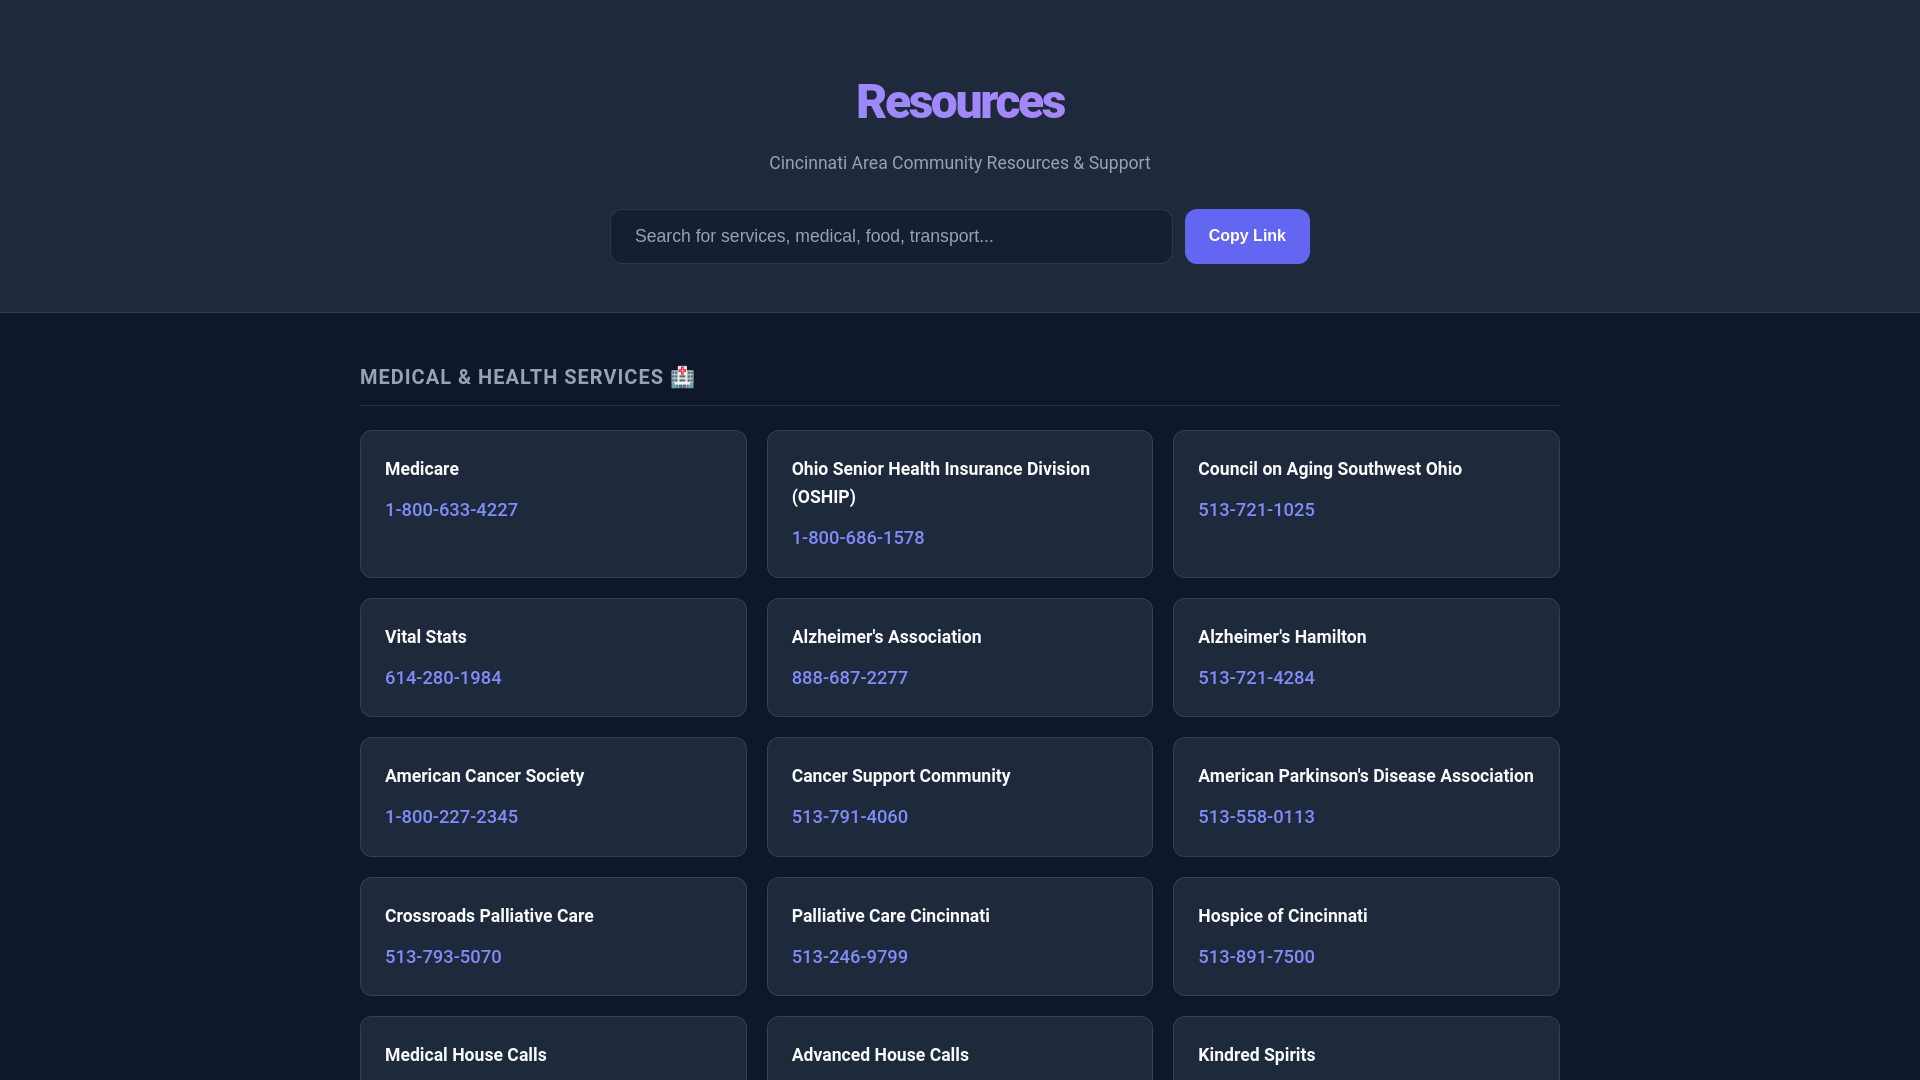Select American Parkinson's Disease Association title

[1366, 776]
